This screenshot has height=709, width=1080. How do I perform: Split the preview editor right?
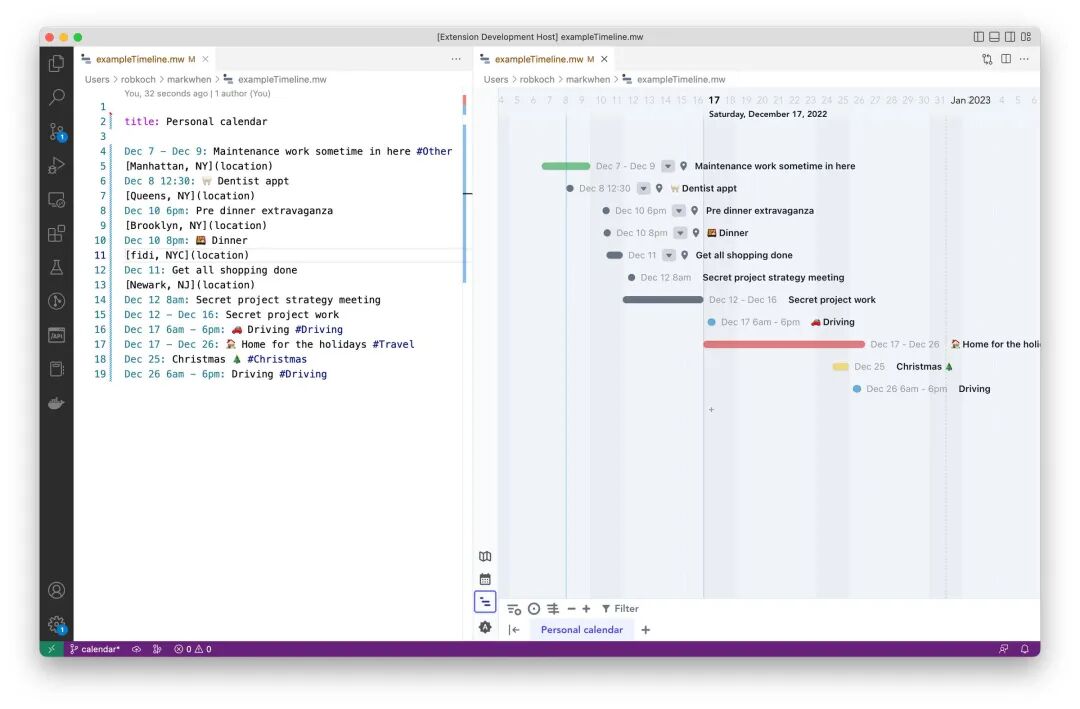click(x=1006, y=59)
